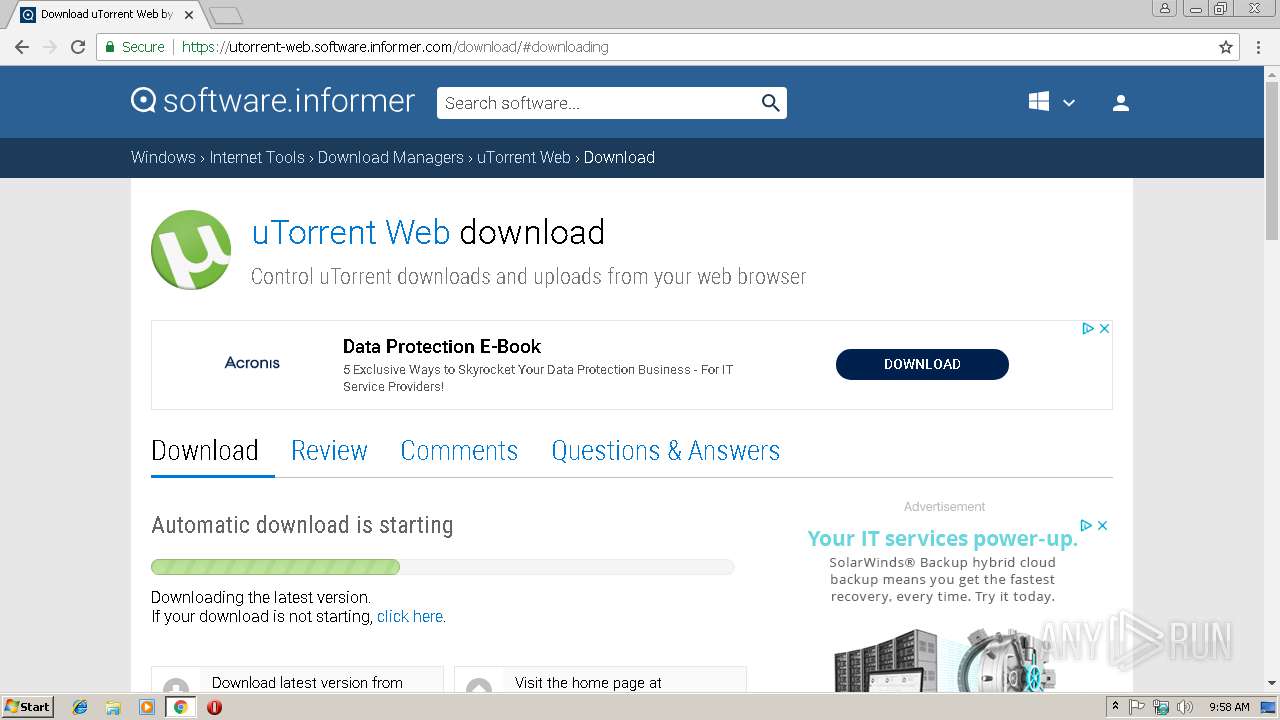This screenshot has height=720, width=1280.
Task: Click the browser forward arrow
Action: 49,47
